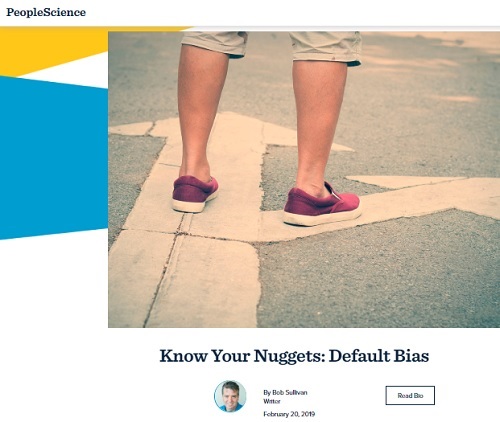Click the empty white header bar area

[293, 13]
